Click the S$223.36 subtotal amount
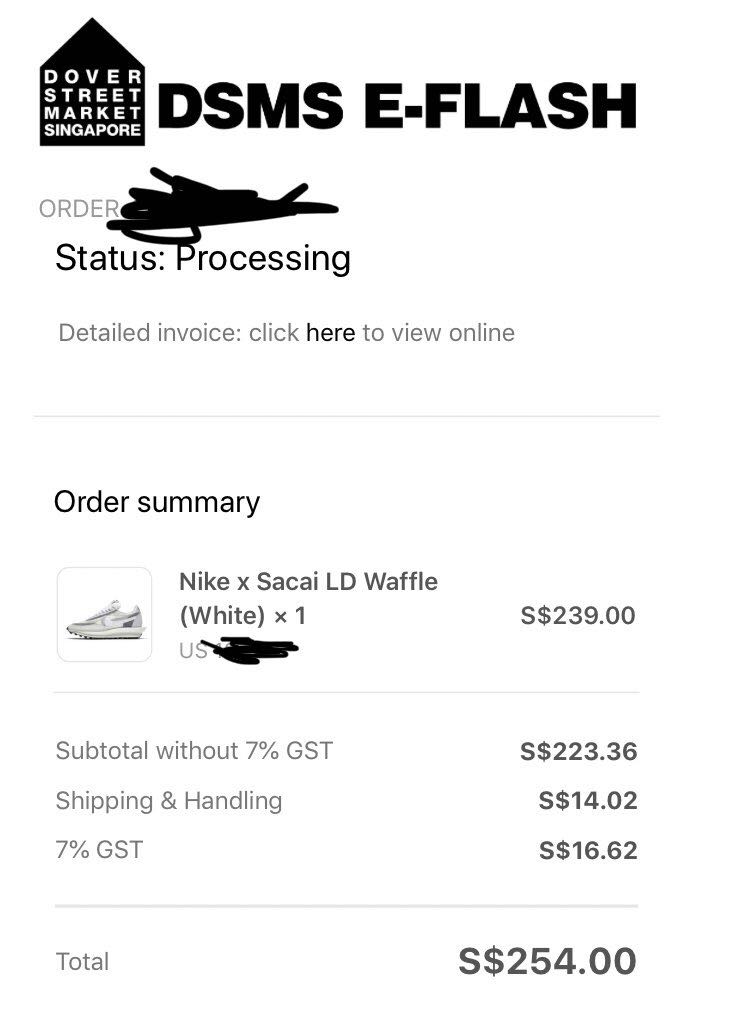733x1035 pixels. click(578, 752)
